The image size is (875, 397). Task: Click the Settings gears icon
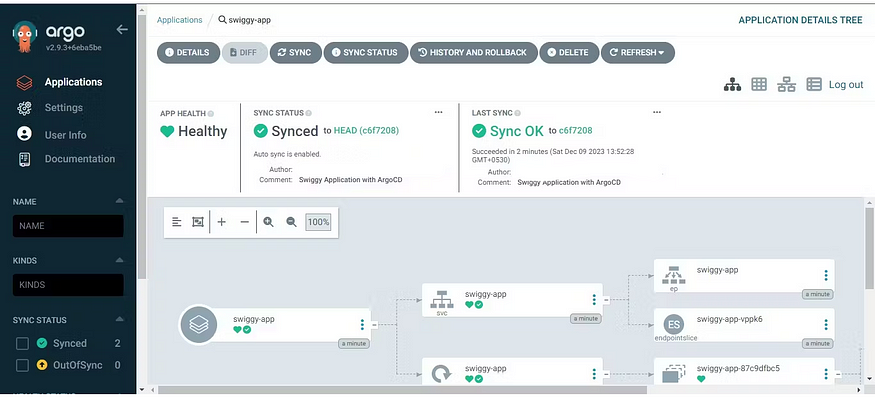click(25, 108)
